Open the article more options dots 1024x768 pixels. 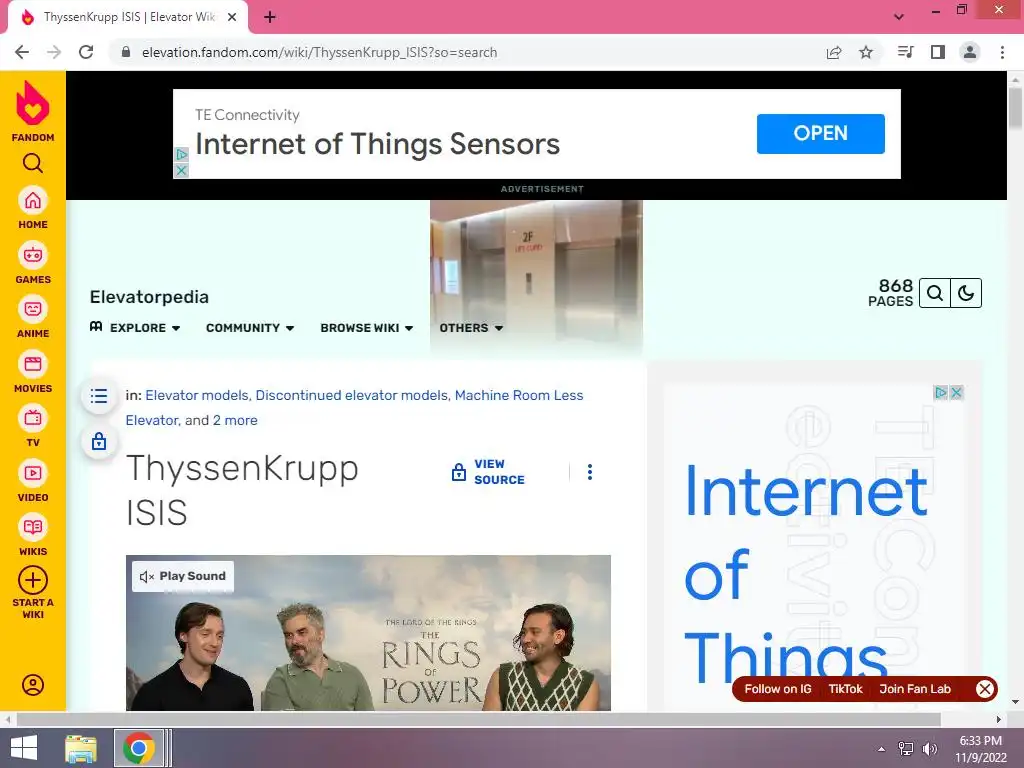tap(590, 472)
